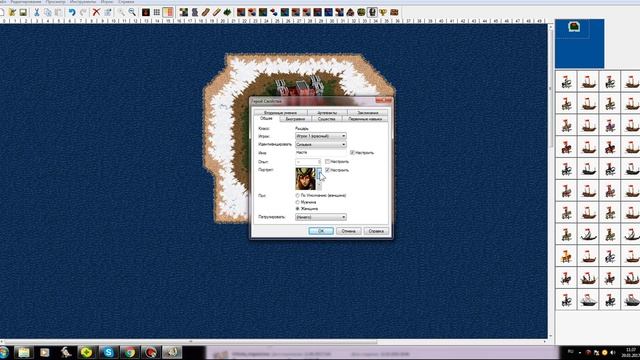The image size is (640, 360).
Task: Redo action with the grey arrow icon
Action: point(83,12)
